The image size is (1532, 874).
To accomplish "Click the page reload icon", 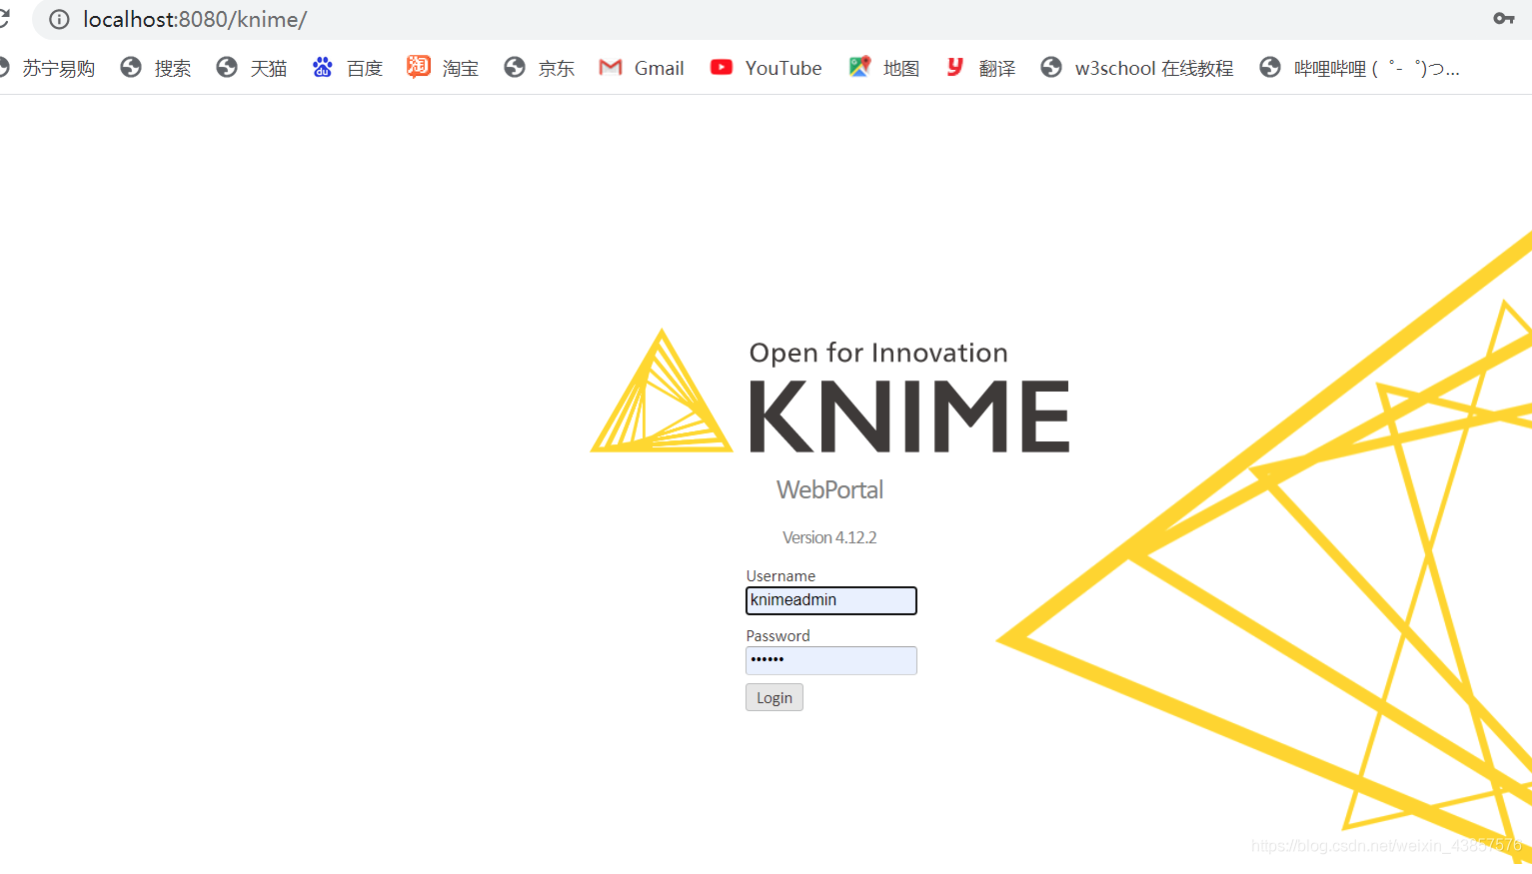I will click(x=5, y=19).
